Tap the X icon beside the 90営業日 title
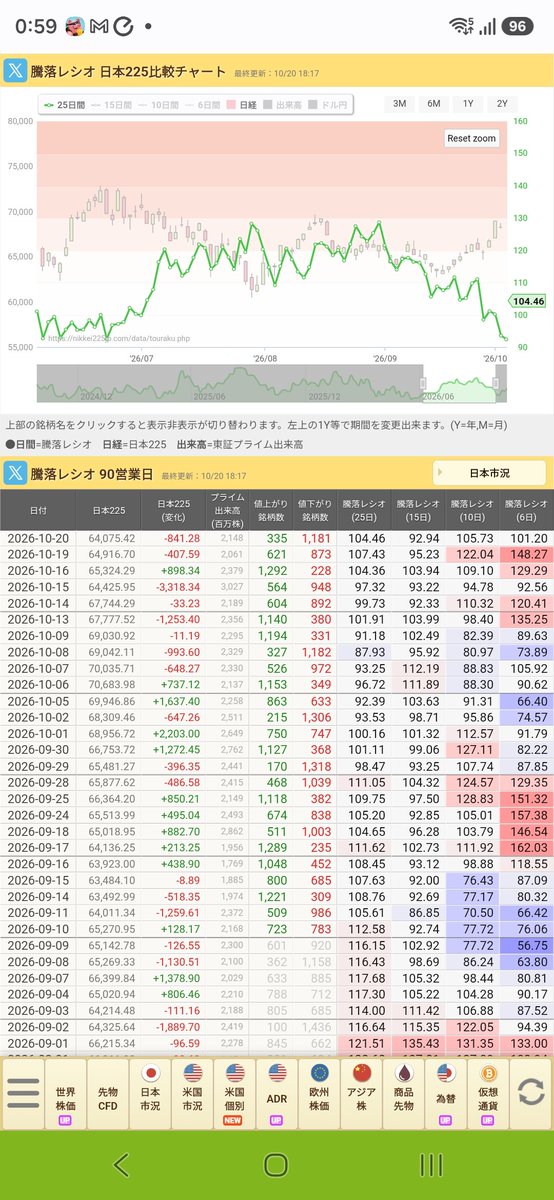 click(15, 473)
